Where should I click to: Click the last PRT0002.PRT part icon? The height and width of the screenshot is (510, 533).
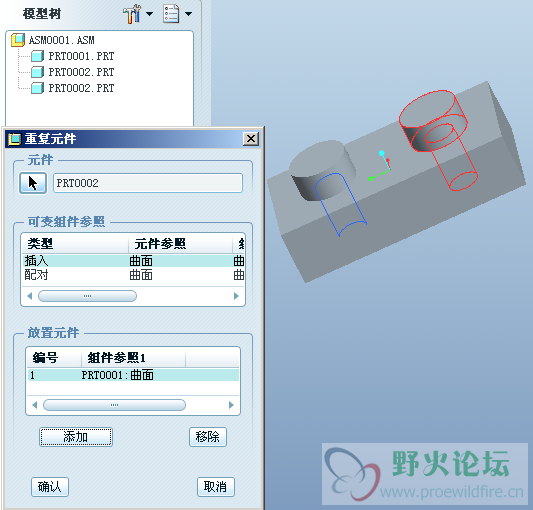coord(37,88)
